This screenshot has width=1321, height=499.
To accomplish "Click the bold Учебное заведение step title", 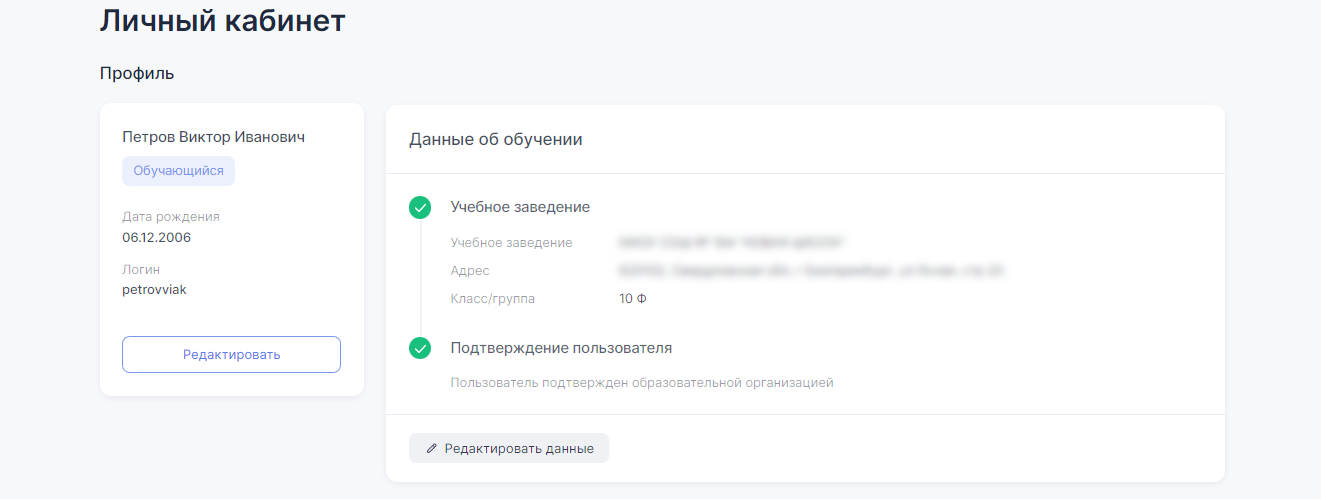I will pyautogui.click(x=520, y=207).
